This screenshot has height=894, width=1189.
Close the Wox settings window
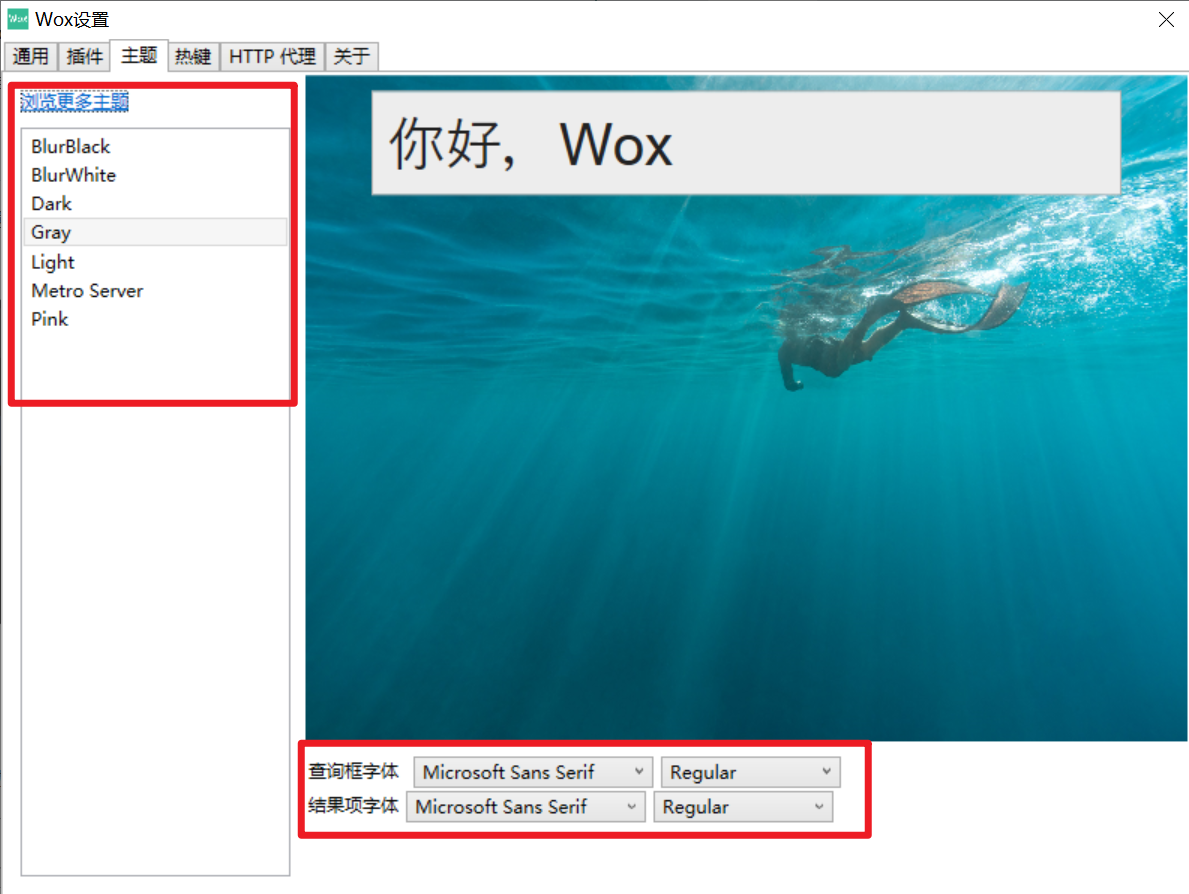tap(1166, 19)
